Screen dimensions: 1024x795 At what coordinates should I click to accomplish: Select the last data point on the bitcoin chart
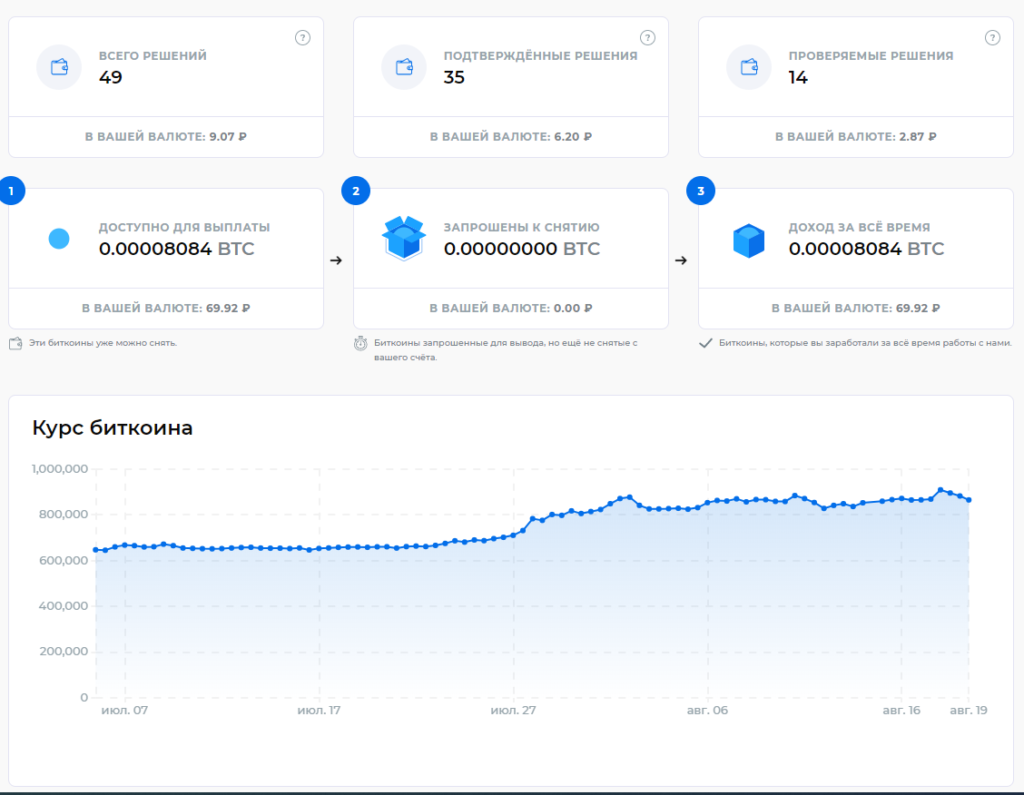pos(968,500)
